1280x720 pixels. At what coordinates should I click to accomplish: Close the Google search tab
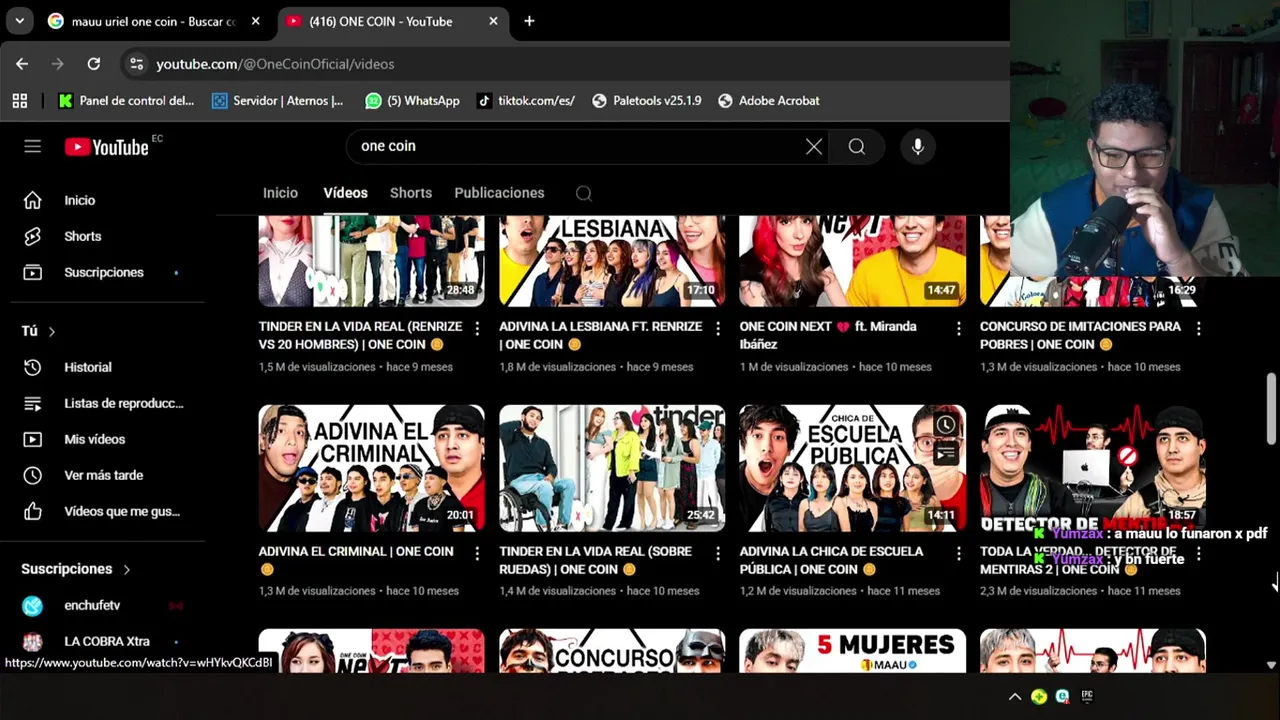pos(256,21)
